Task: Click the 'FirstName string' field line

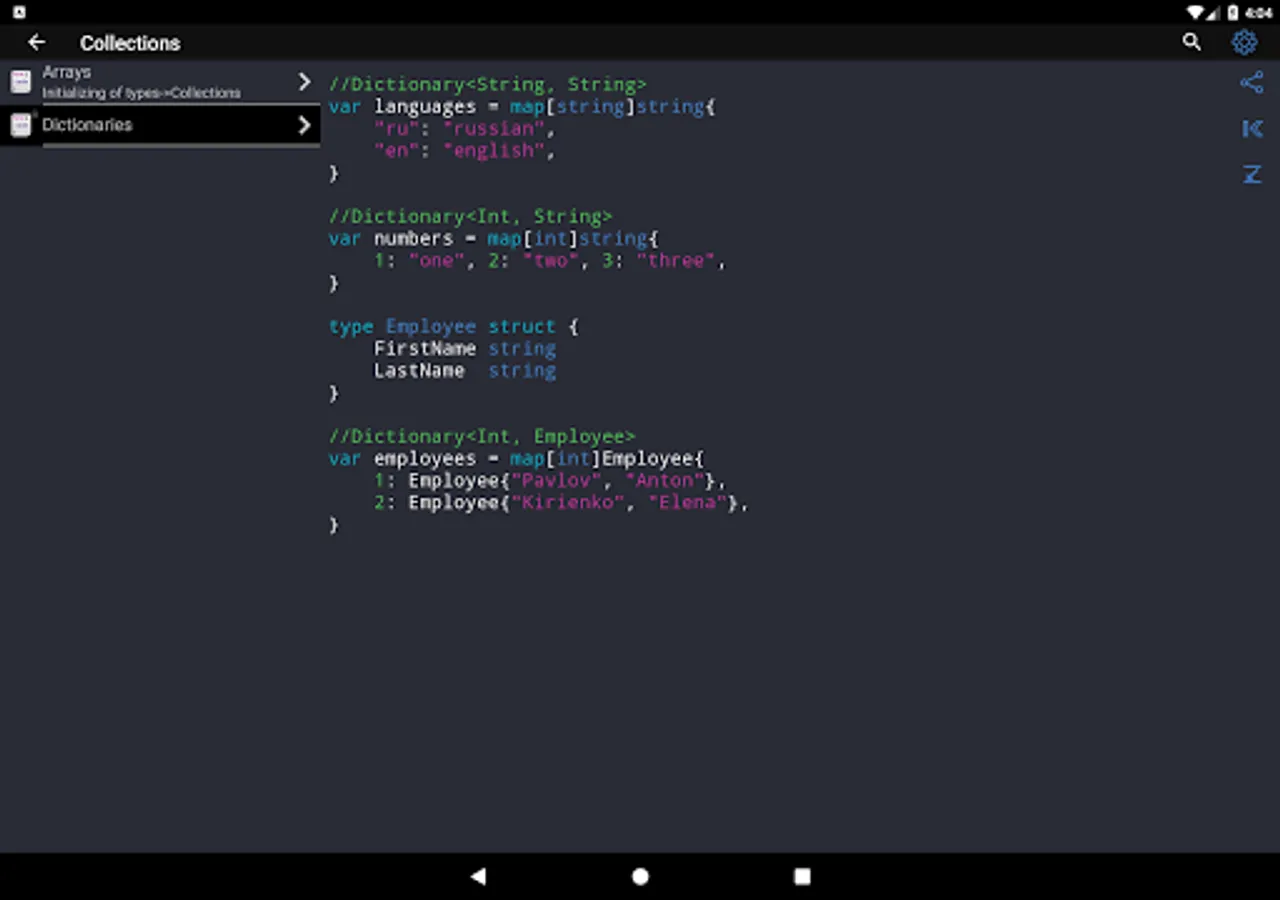Action: click(x=465, y=348)
